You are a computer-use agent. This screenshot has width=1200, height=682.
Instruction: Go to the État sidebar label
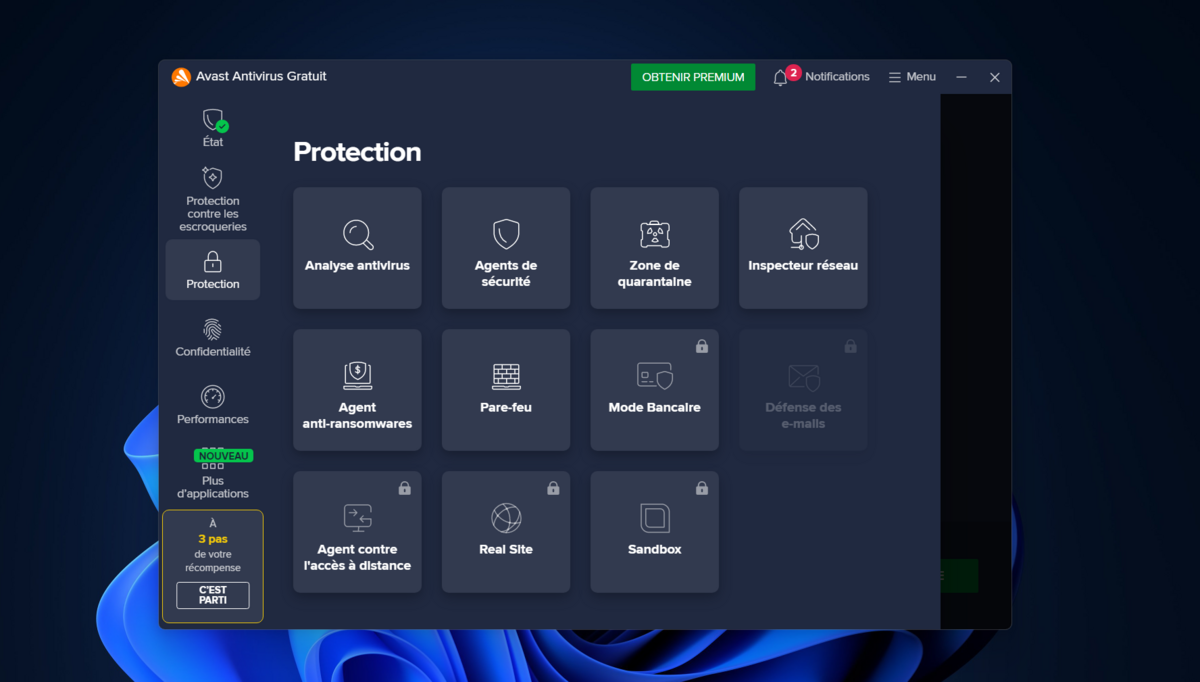pos(213,142)
